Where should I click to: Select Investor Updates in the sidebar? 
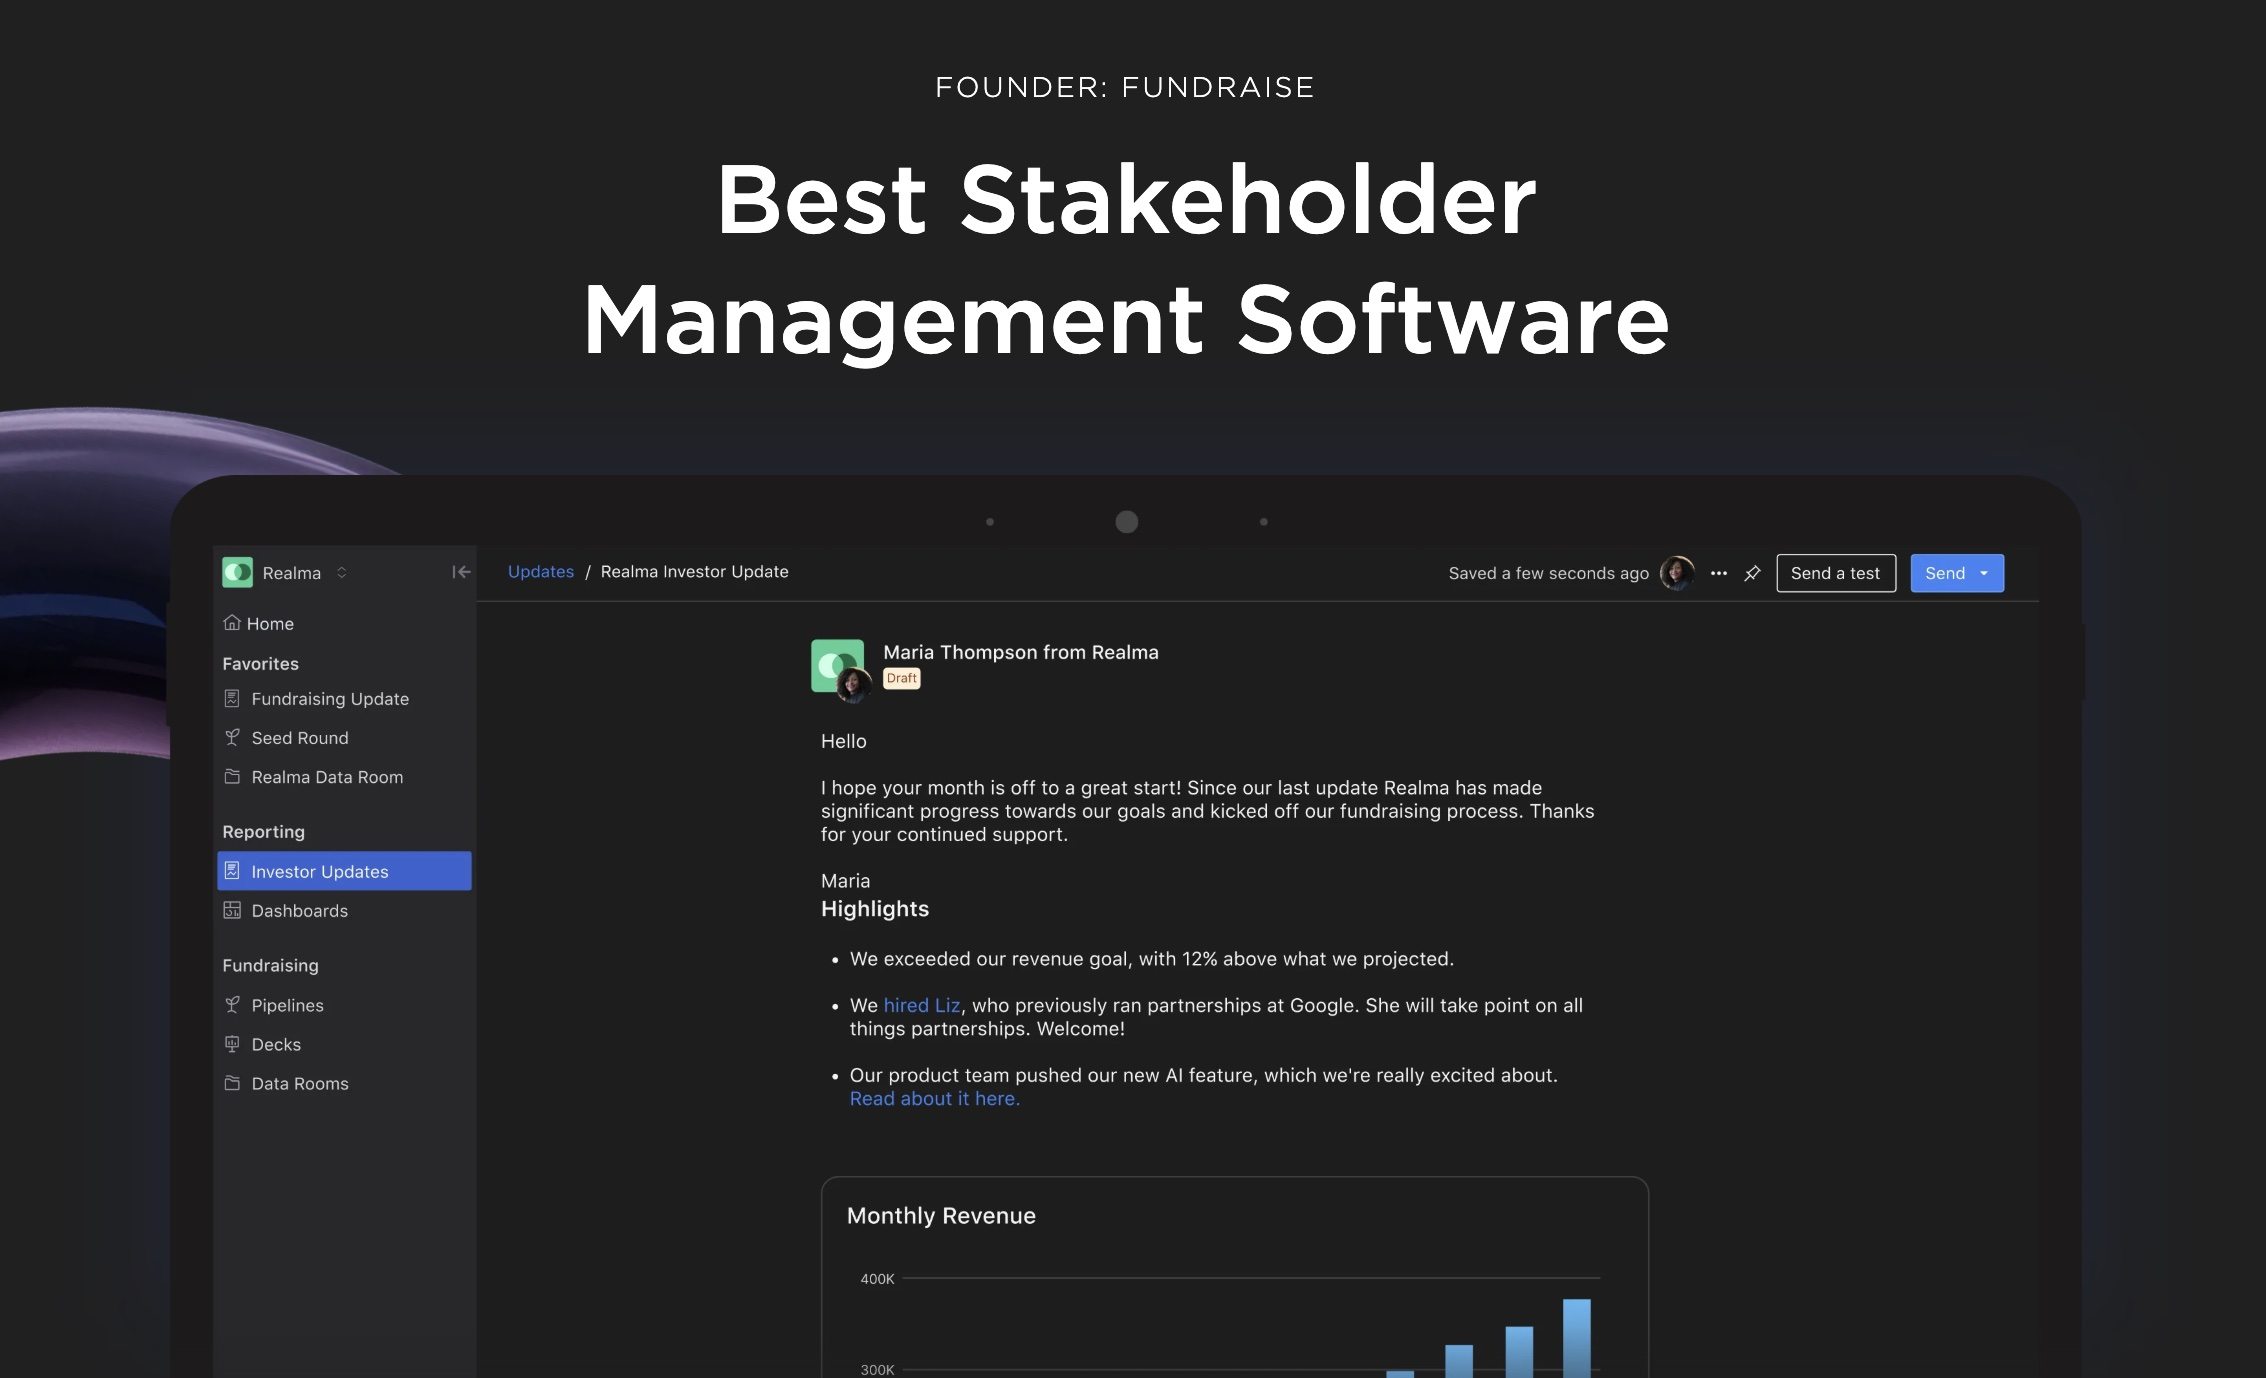320,872
